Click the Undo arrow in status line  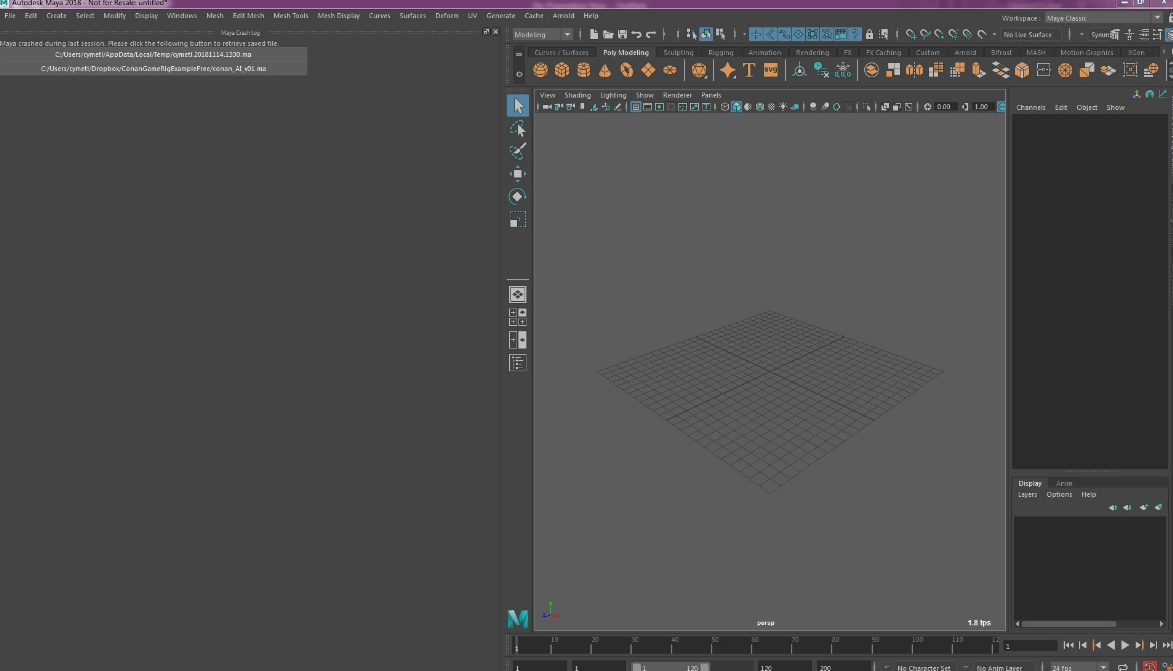coord(636,34)
